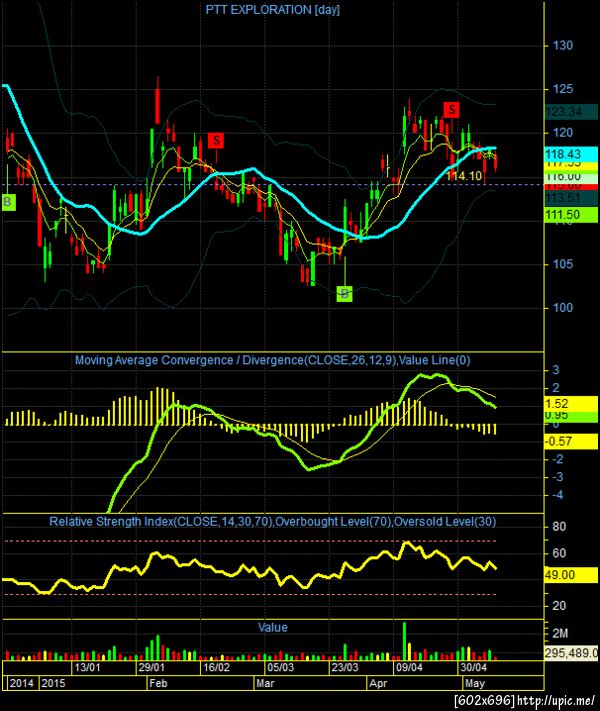
Task: Click the 09/04 date on the time axis
Action: [x=409, y=667]
